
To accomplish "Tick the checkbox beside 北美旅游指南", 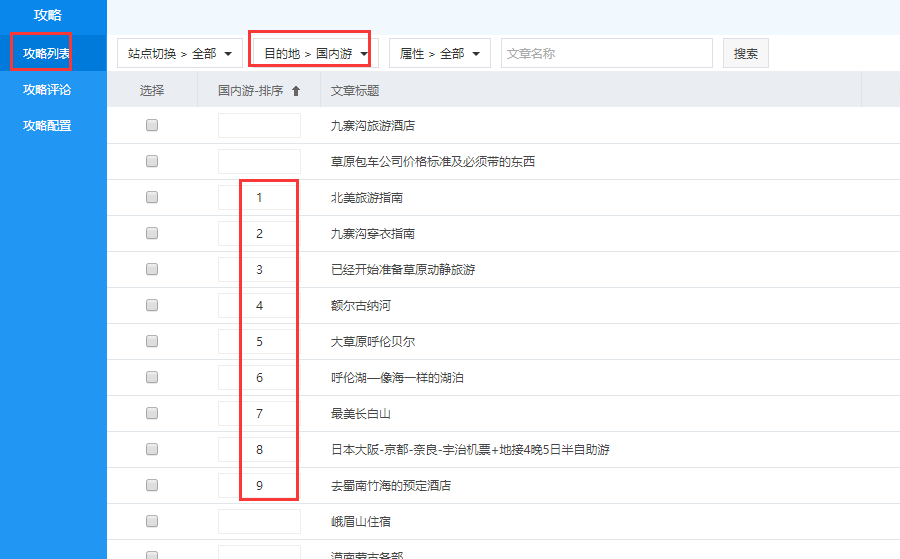I will pyautogui.click(x=152, y=198).
